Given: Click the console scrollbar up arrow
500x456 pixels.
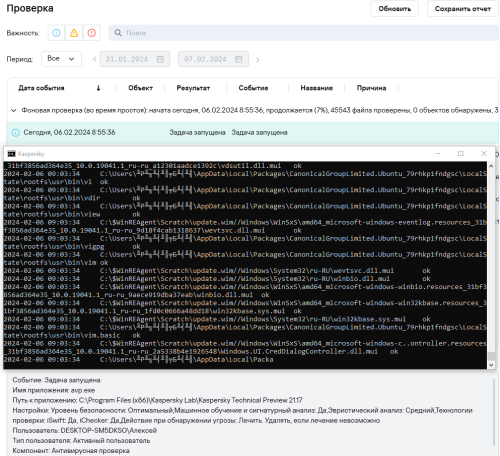Looking at the screenshot, I should click(x=491, y=166).
